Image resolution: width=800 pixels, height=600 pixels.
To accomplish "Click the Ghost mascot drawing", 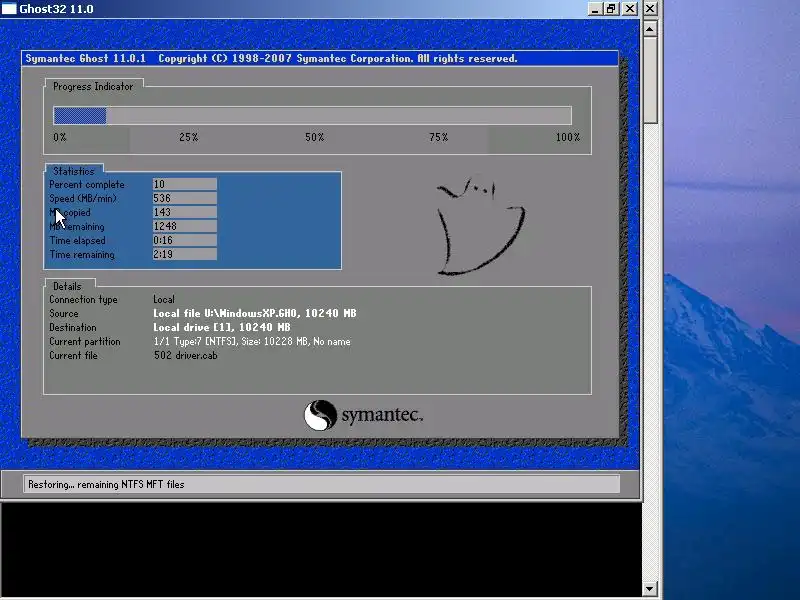I will coord(480,227).
